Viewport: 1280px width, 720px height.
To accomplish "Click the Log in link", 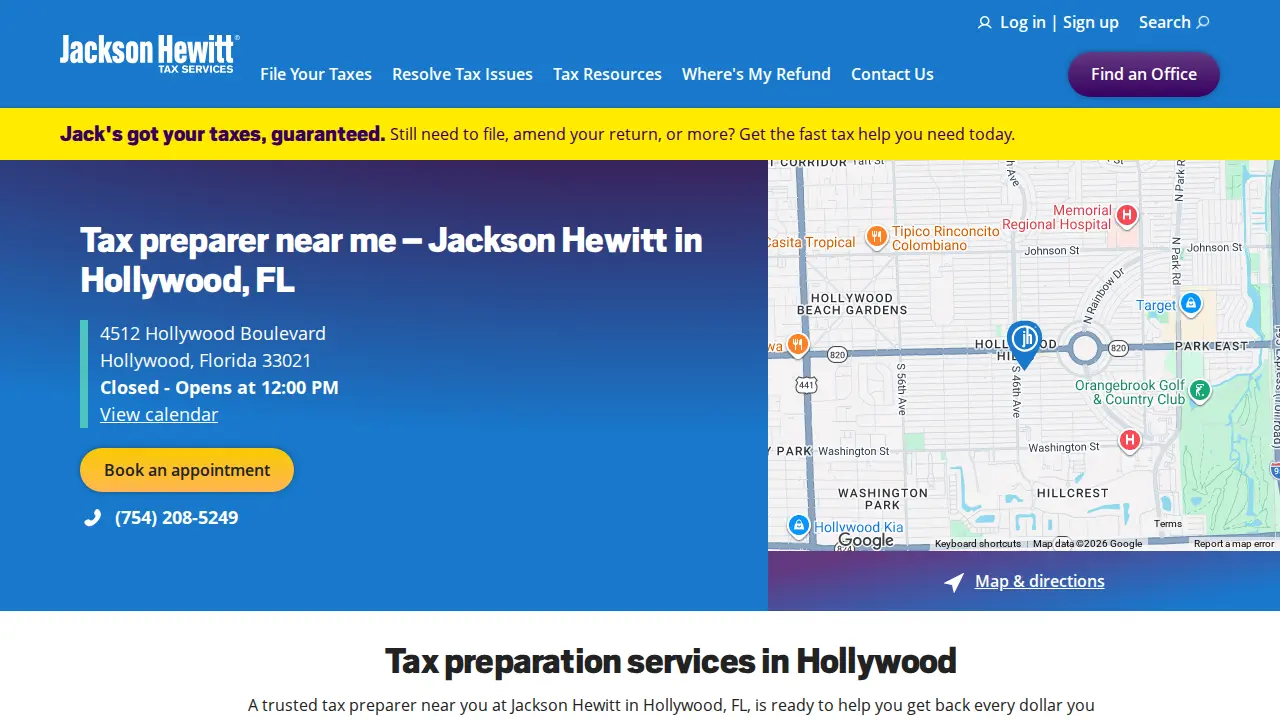I will tap(1023, 22).
